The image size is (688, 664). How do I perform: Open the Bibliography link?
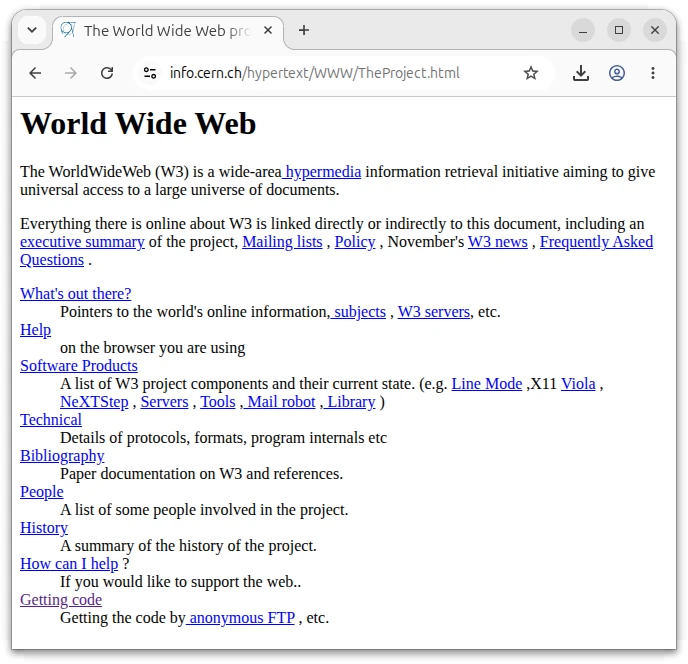click(62, 456)
